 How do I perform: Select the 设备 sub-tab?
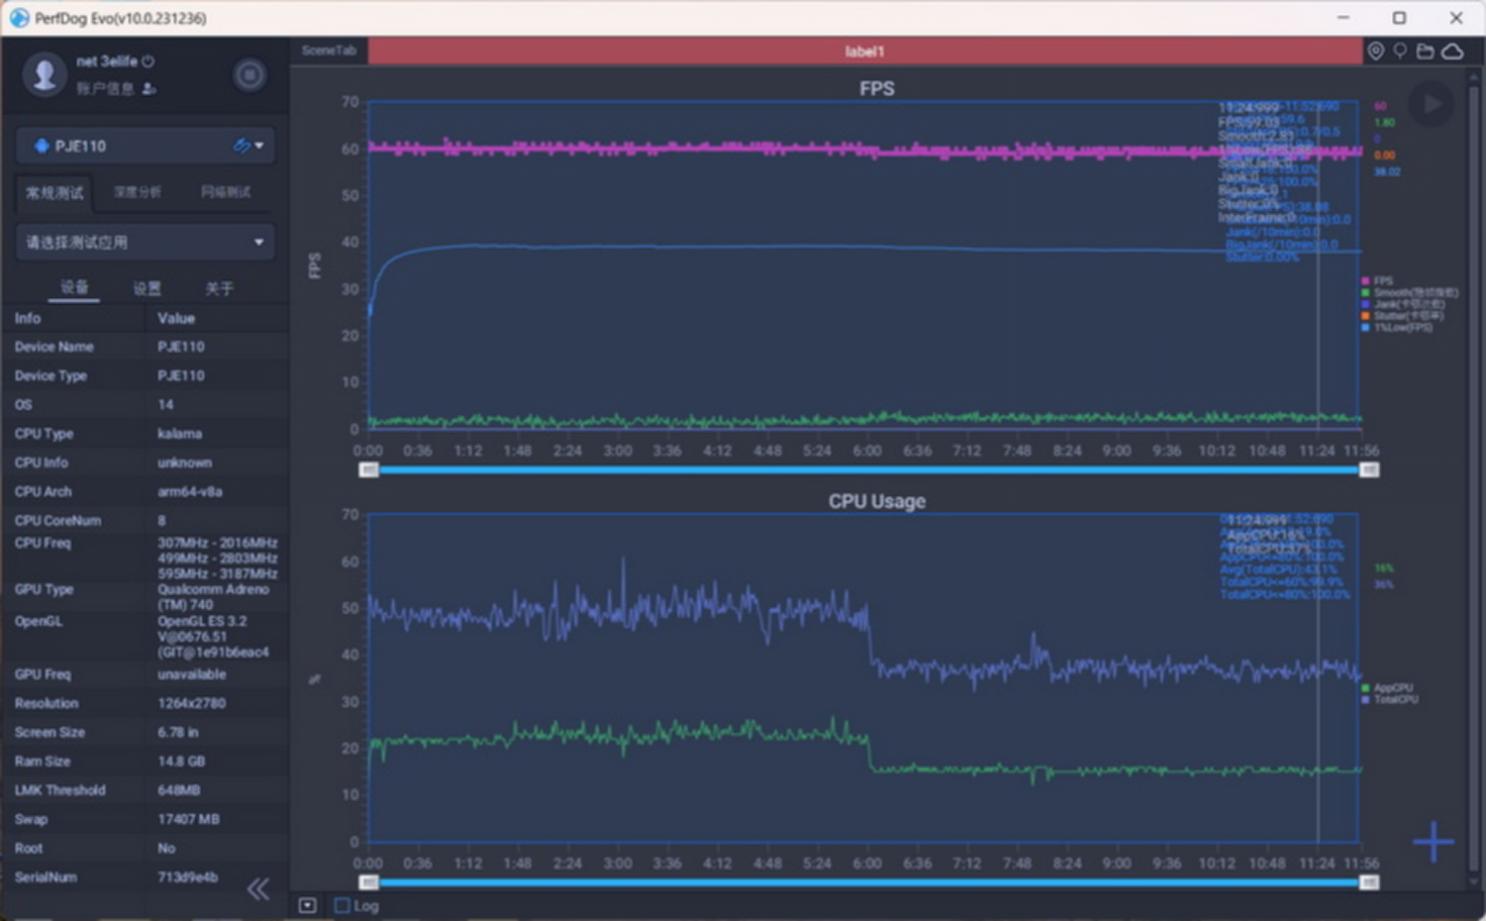[74, 288]
